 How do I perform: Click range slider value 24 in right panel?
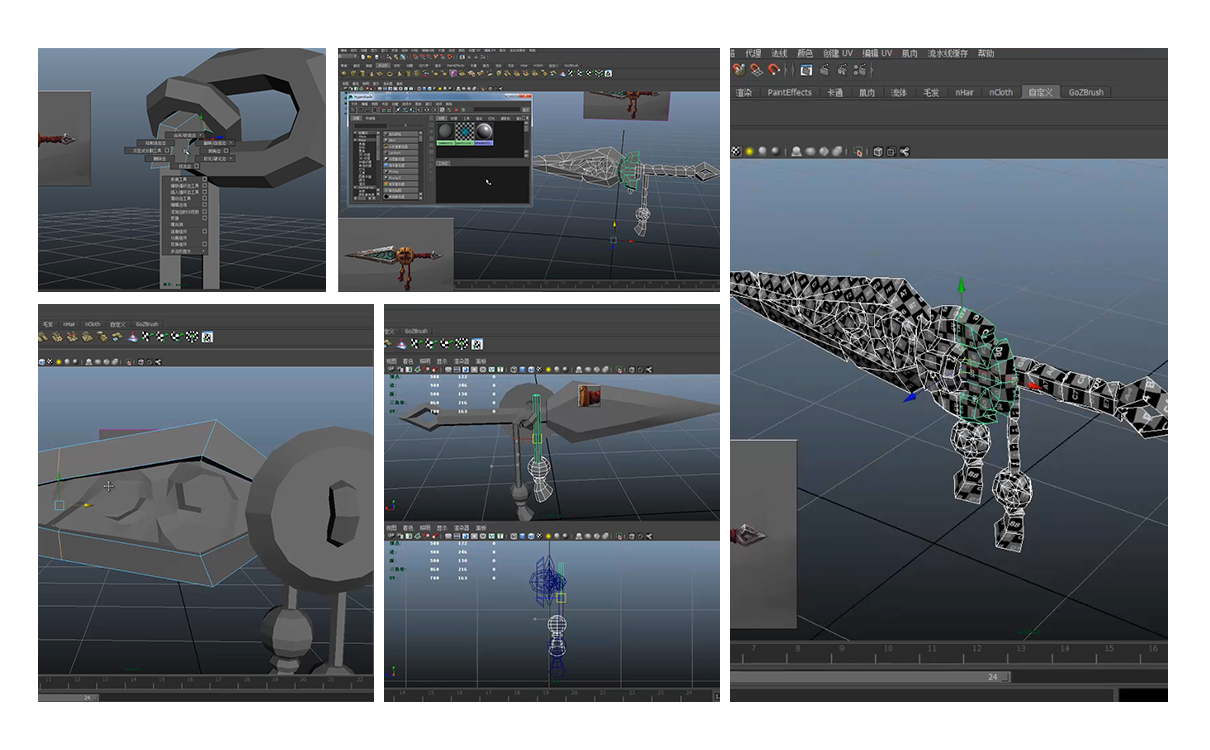[992, 677]
